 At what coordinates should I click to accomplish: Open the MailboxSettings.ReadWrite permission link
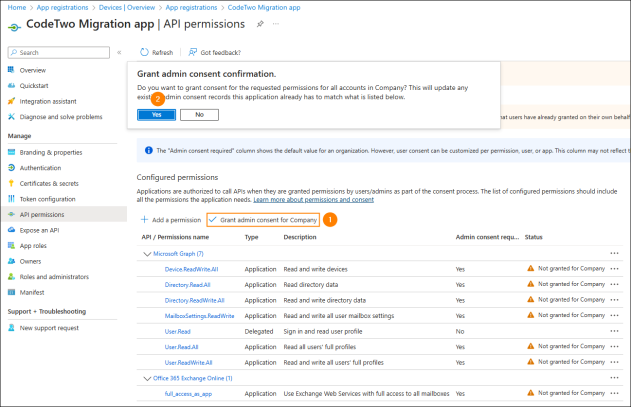[199, 316]
